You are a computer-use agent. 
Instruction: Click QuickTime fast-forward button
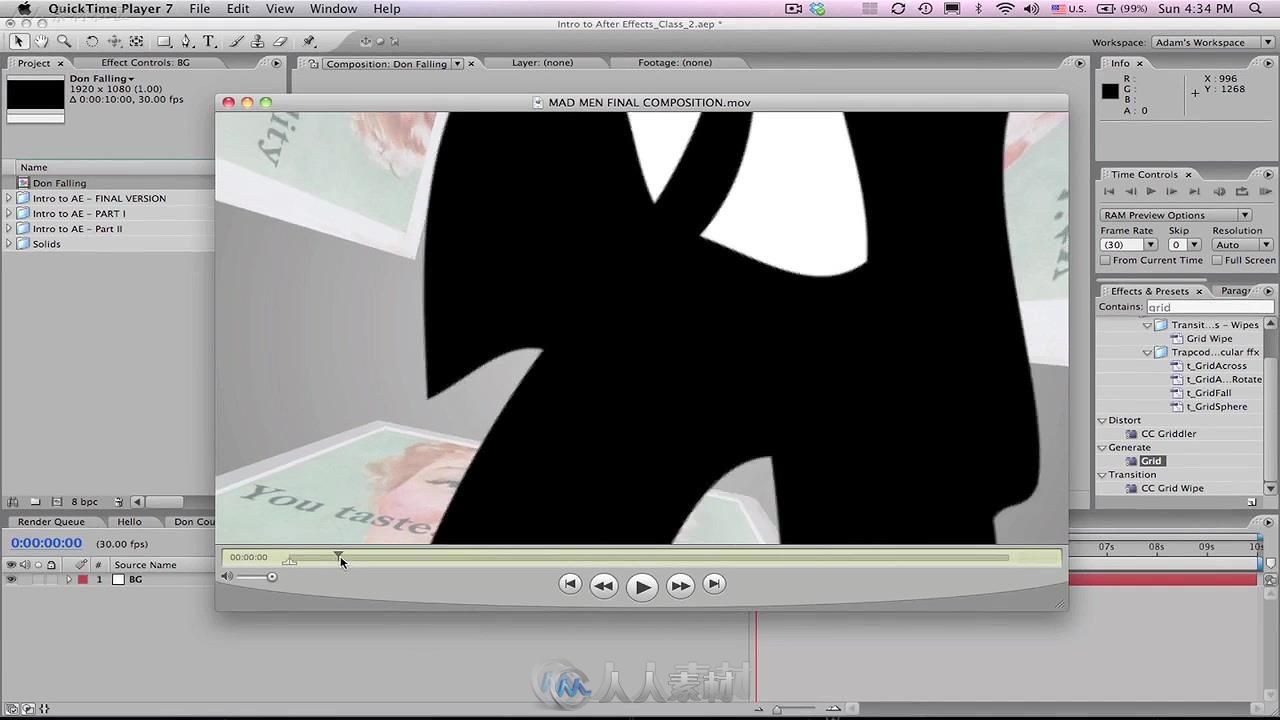pos(680,586)
